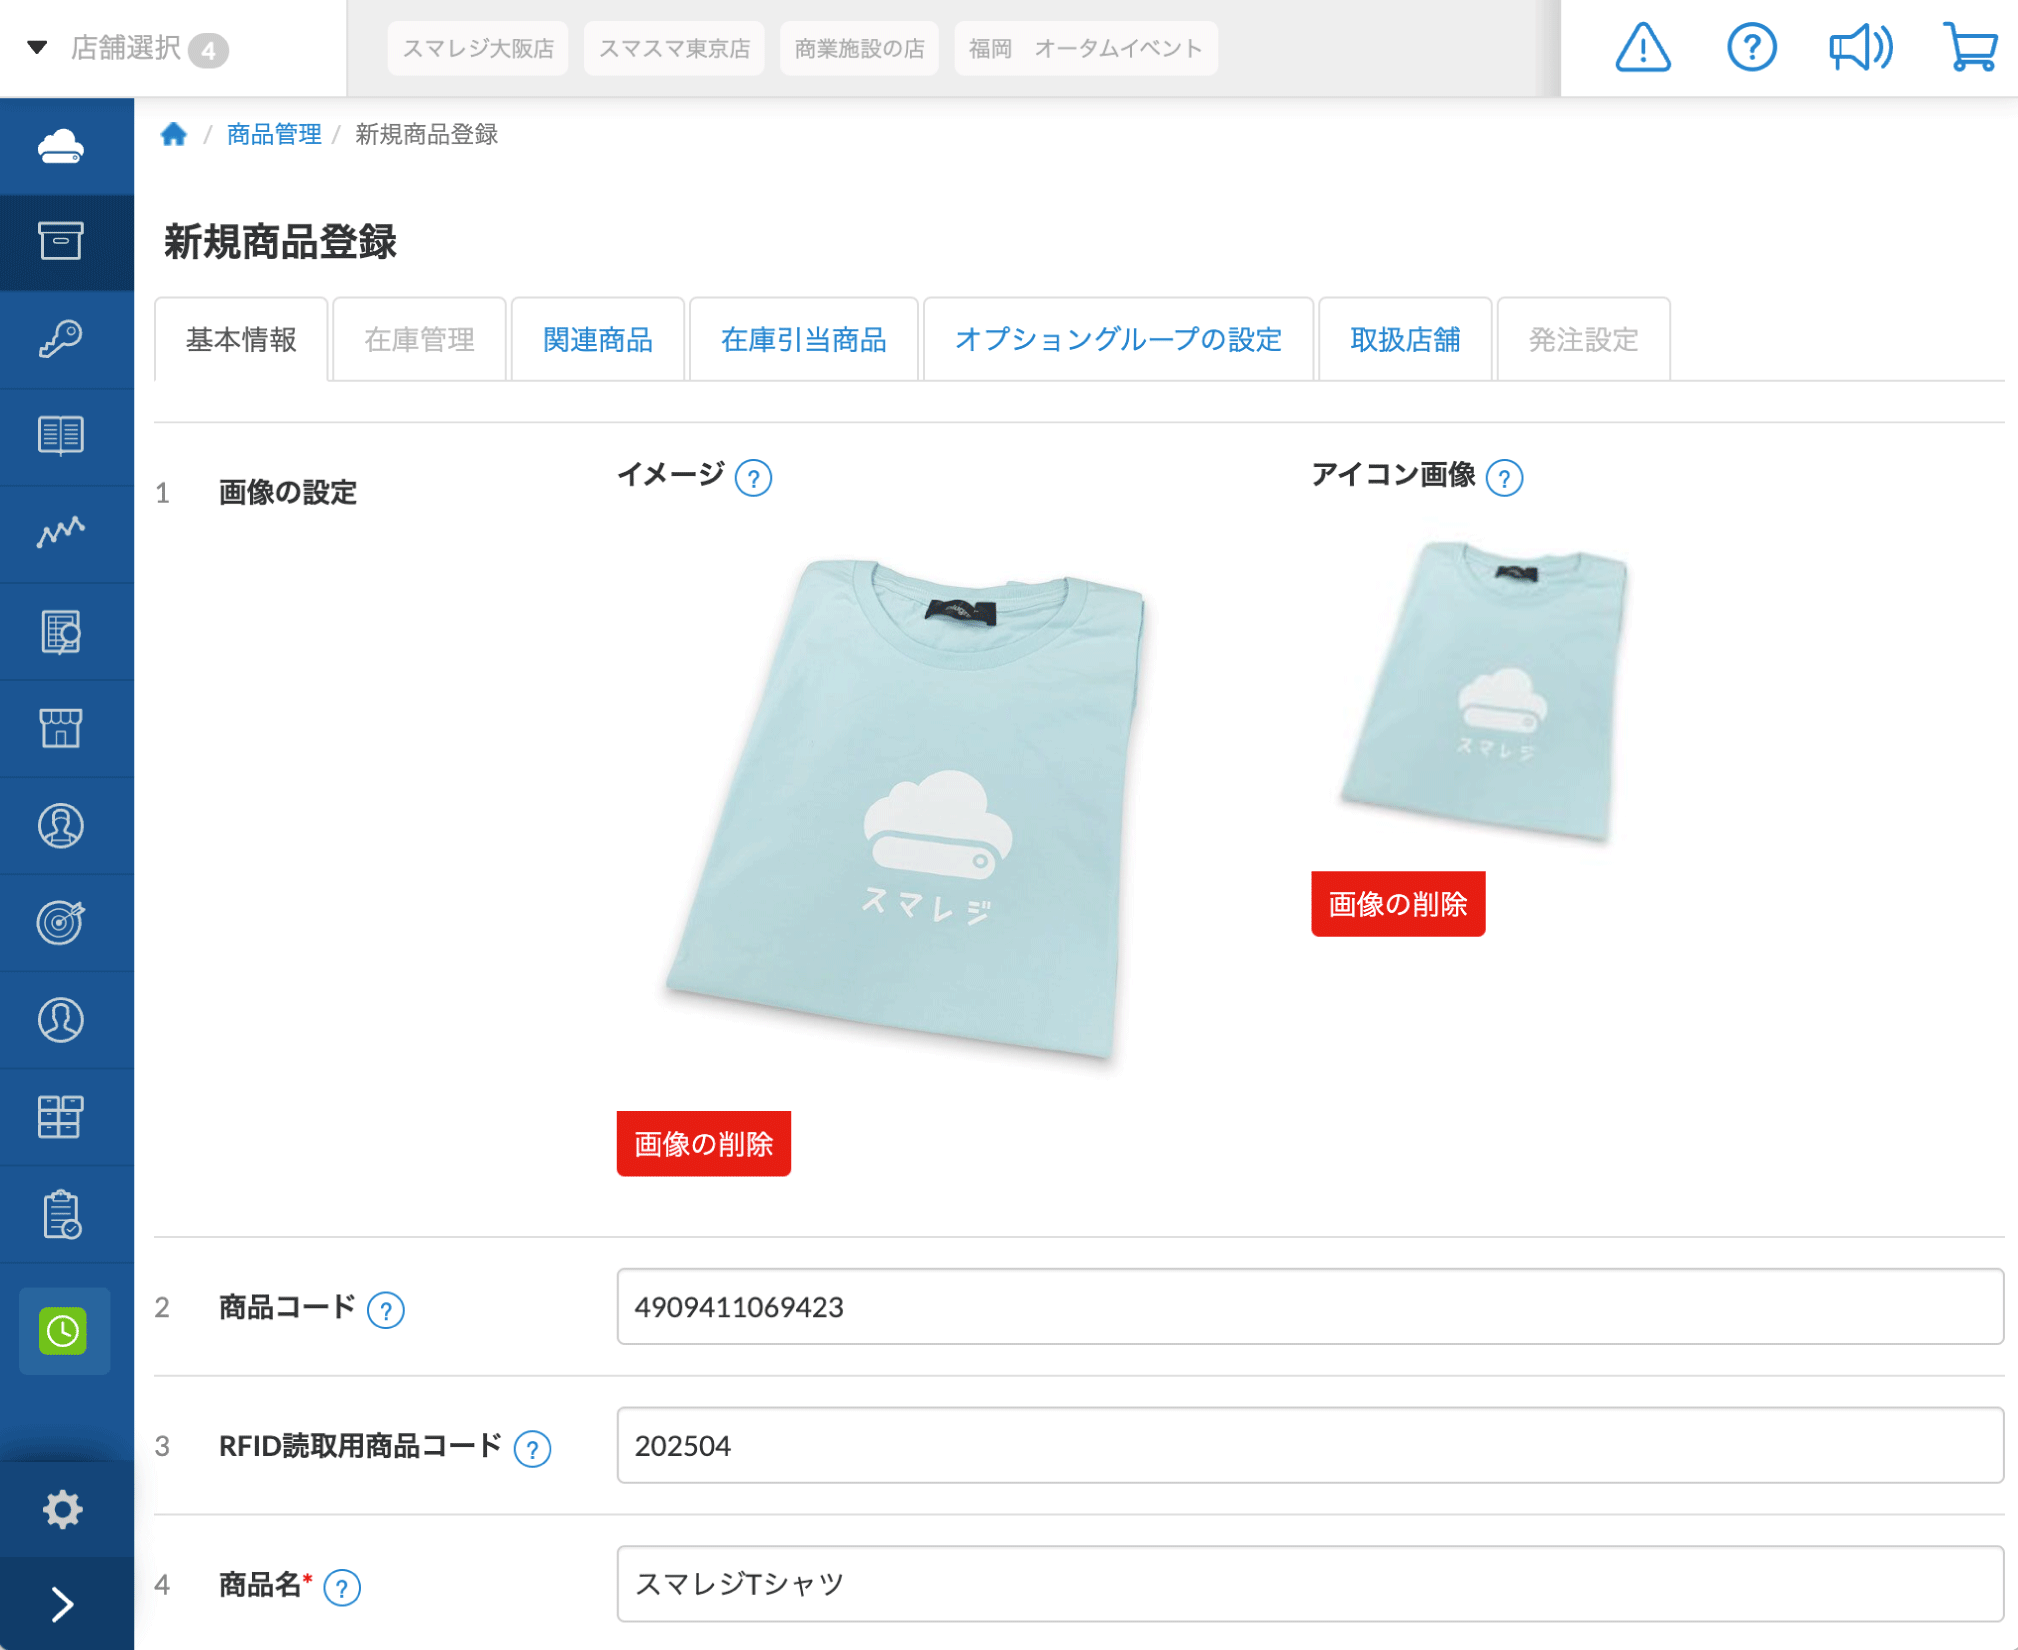Open the help question mark icon in header

coord(1751,47)
